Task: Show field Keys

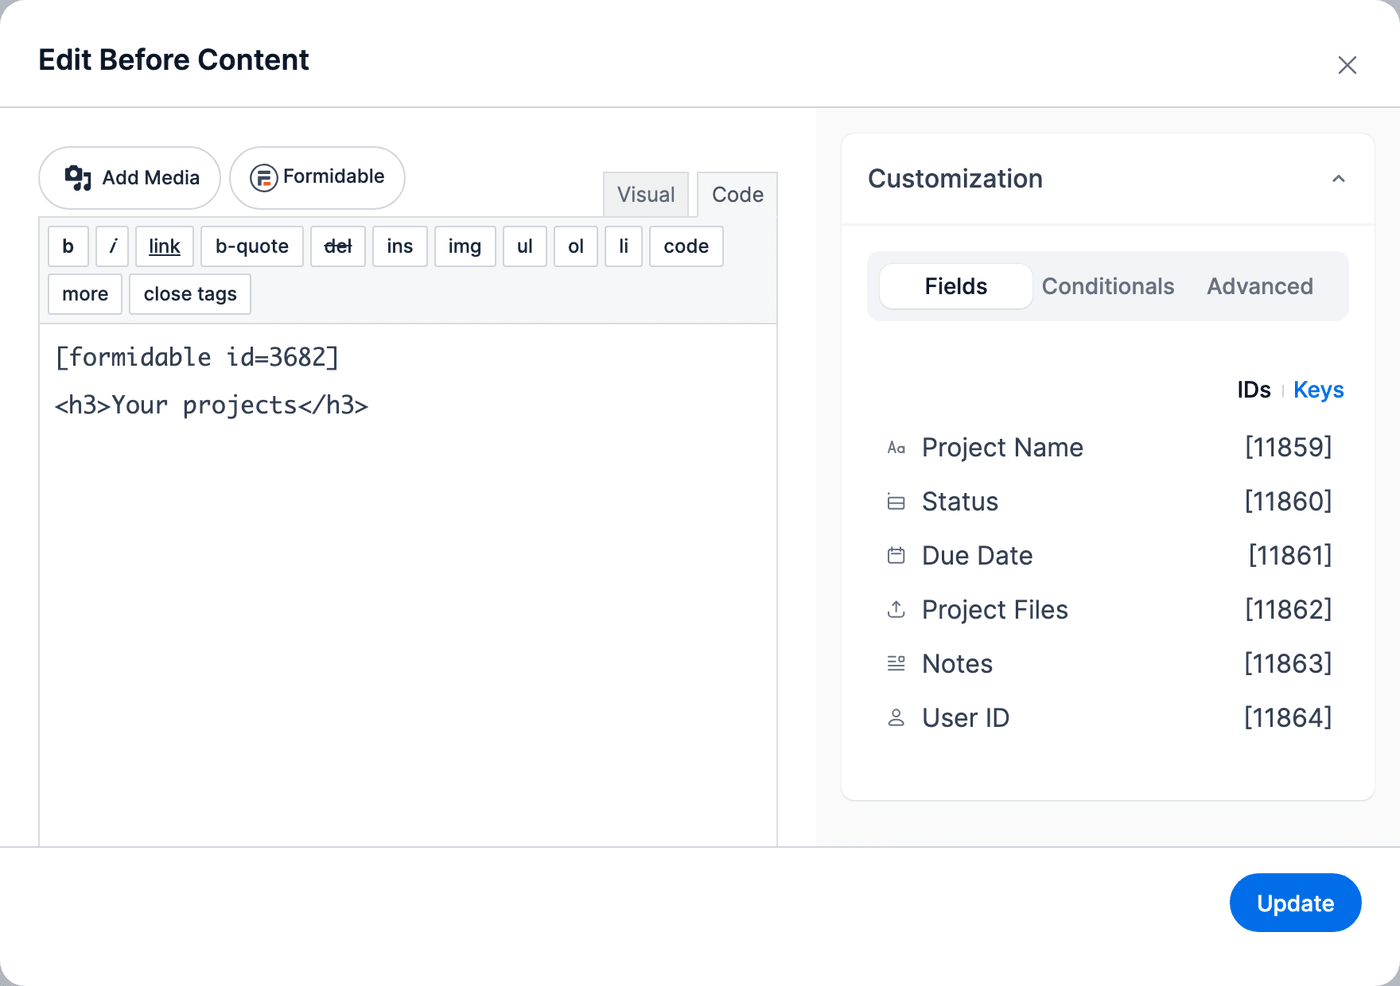Action: [1319, 390]
